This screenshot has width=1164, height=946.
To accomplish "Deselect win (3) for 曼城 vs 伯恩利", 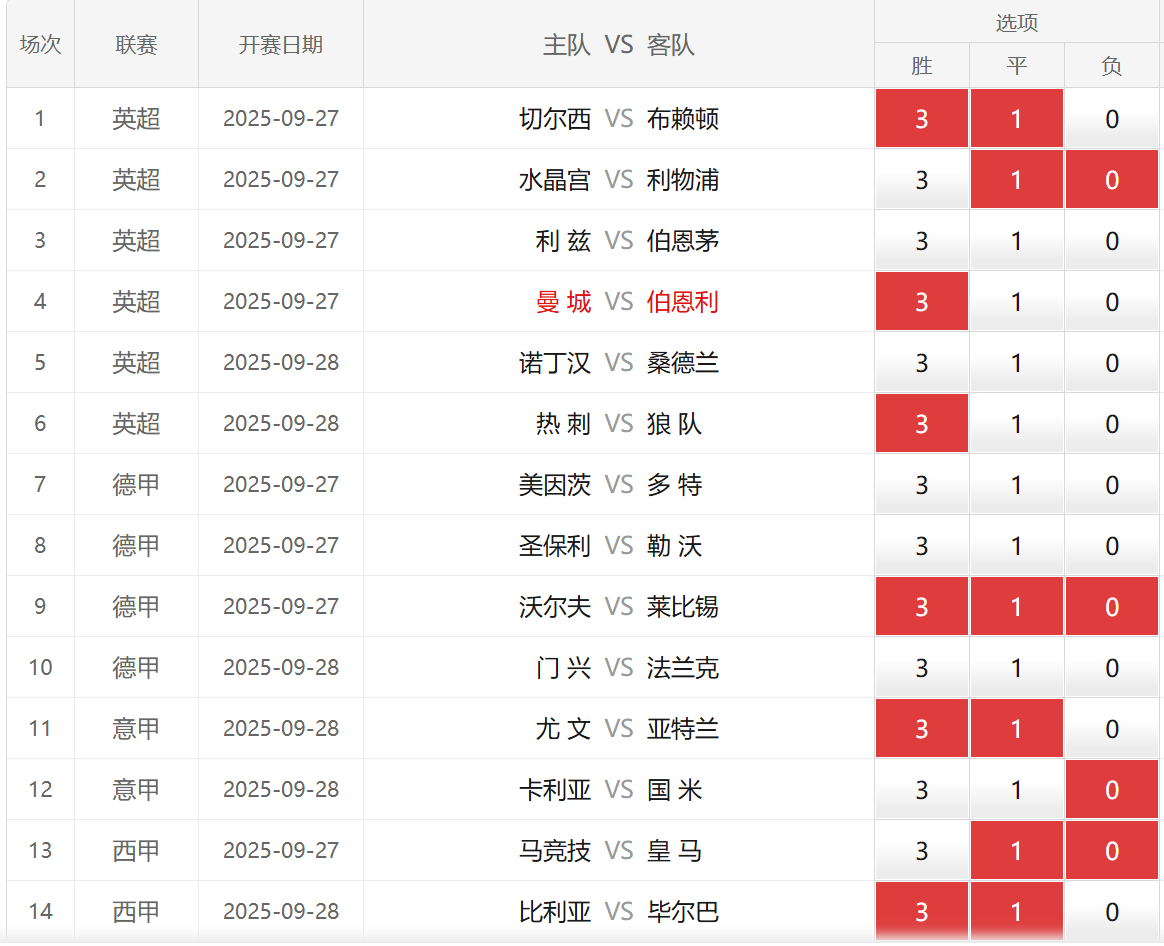I will point(921,302).
